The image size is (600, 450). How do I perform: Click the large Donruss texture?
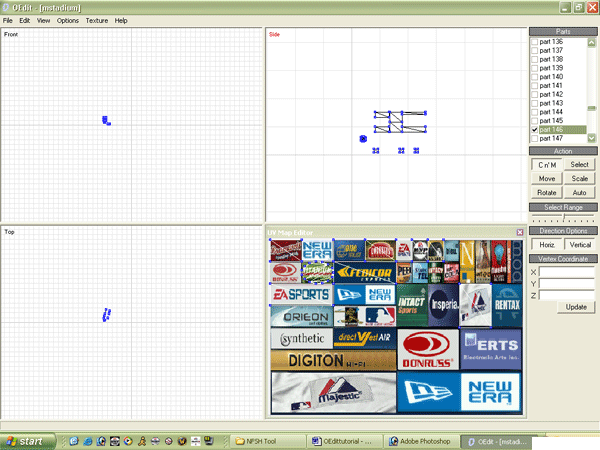(428, 350)
